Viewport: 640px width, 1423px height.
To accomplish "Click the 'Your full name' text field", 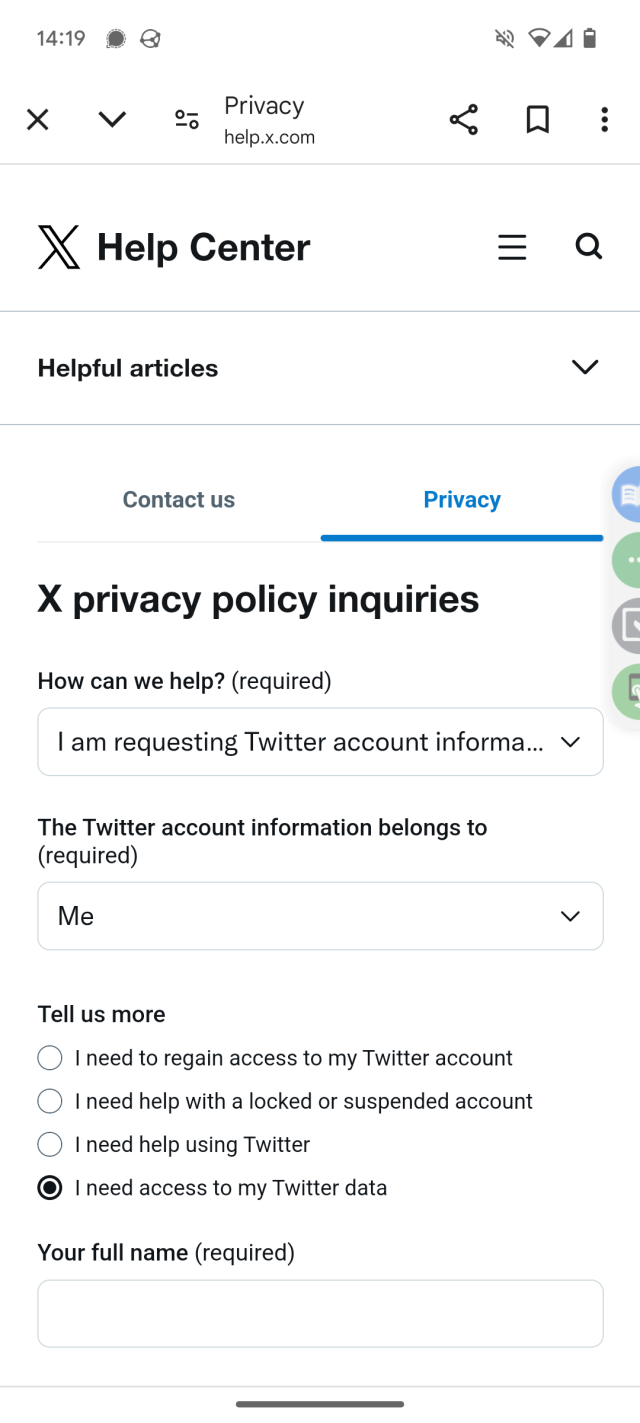I will (x=320, y=1313).
